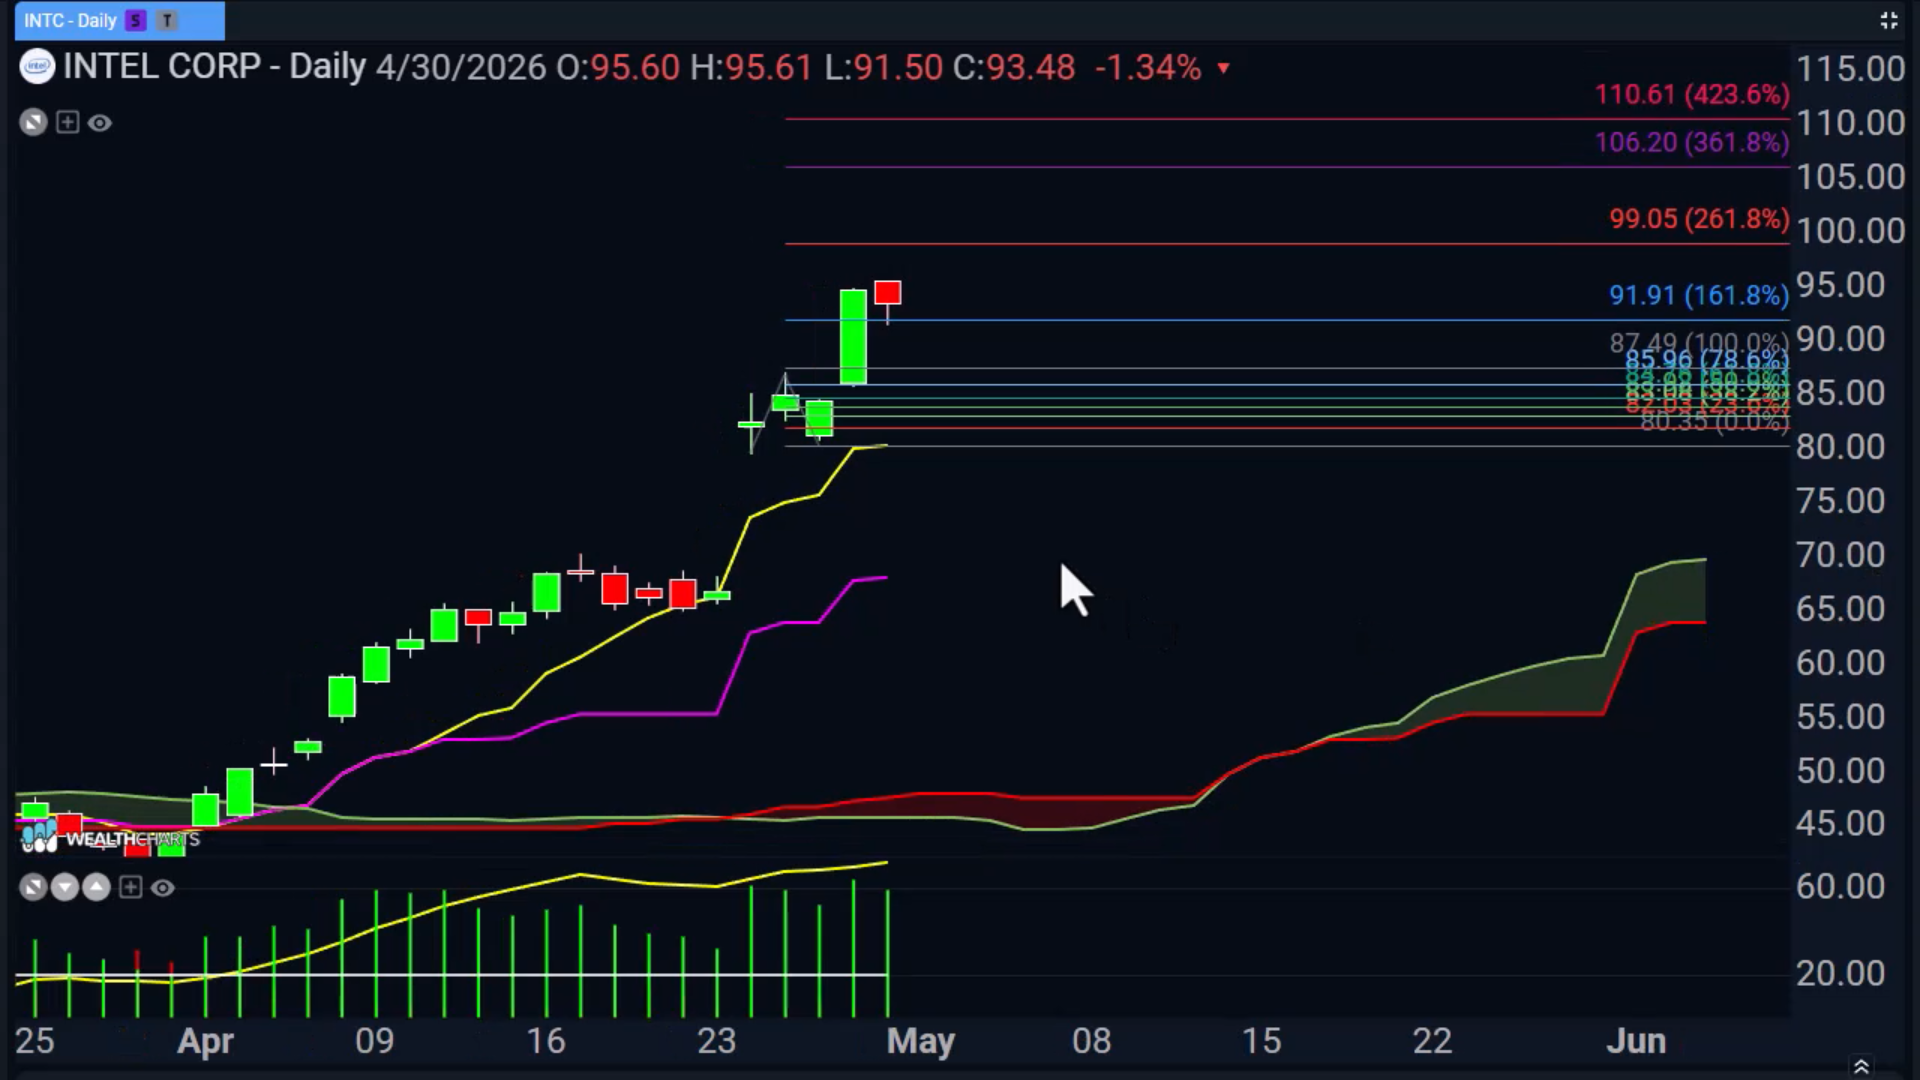Toggle visibility eye on the lower indicator pane
The image size is (1920, 1080).
tap(162, 888)
